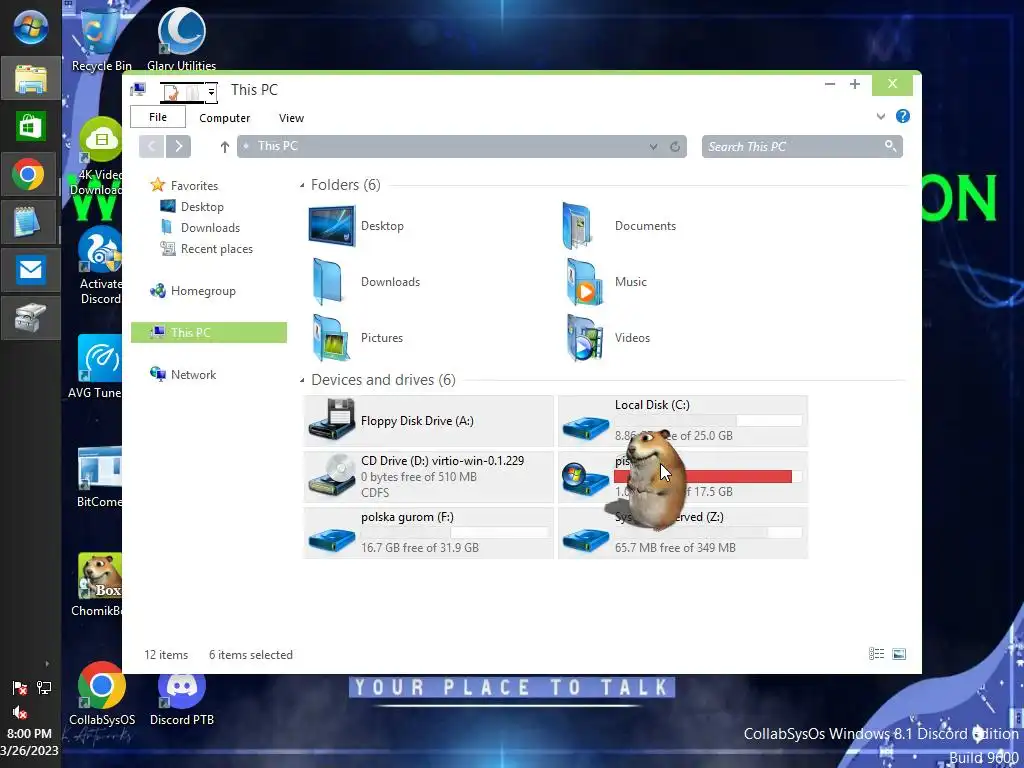
Task: Select Network in navigation pane
Action: (x=183, y=375)
